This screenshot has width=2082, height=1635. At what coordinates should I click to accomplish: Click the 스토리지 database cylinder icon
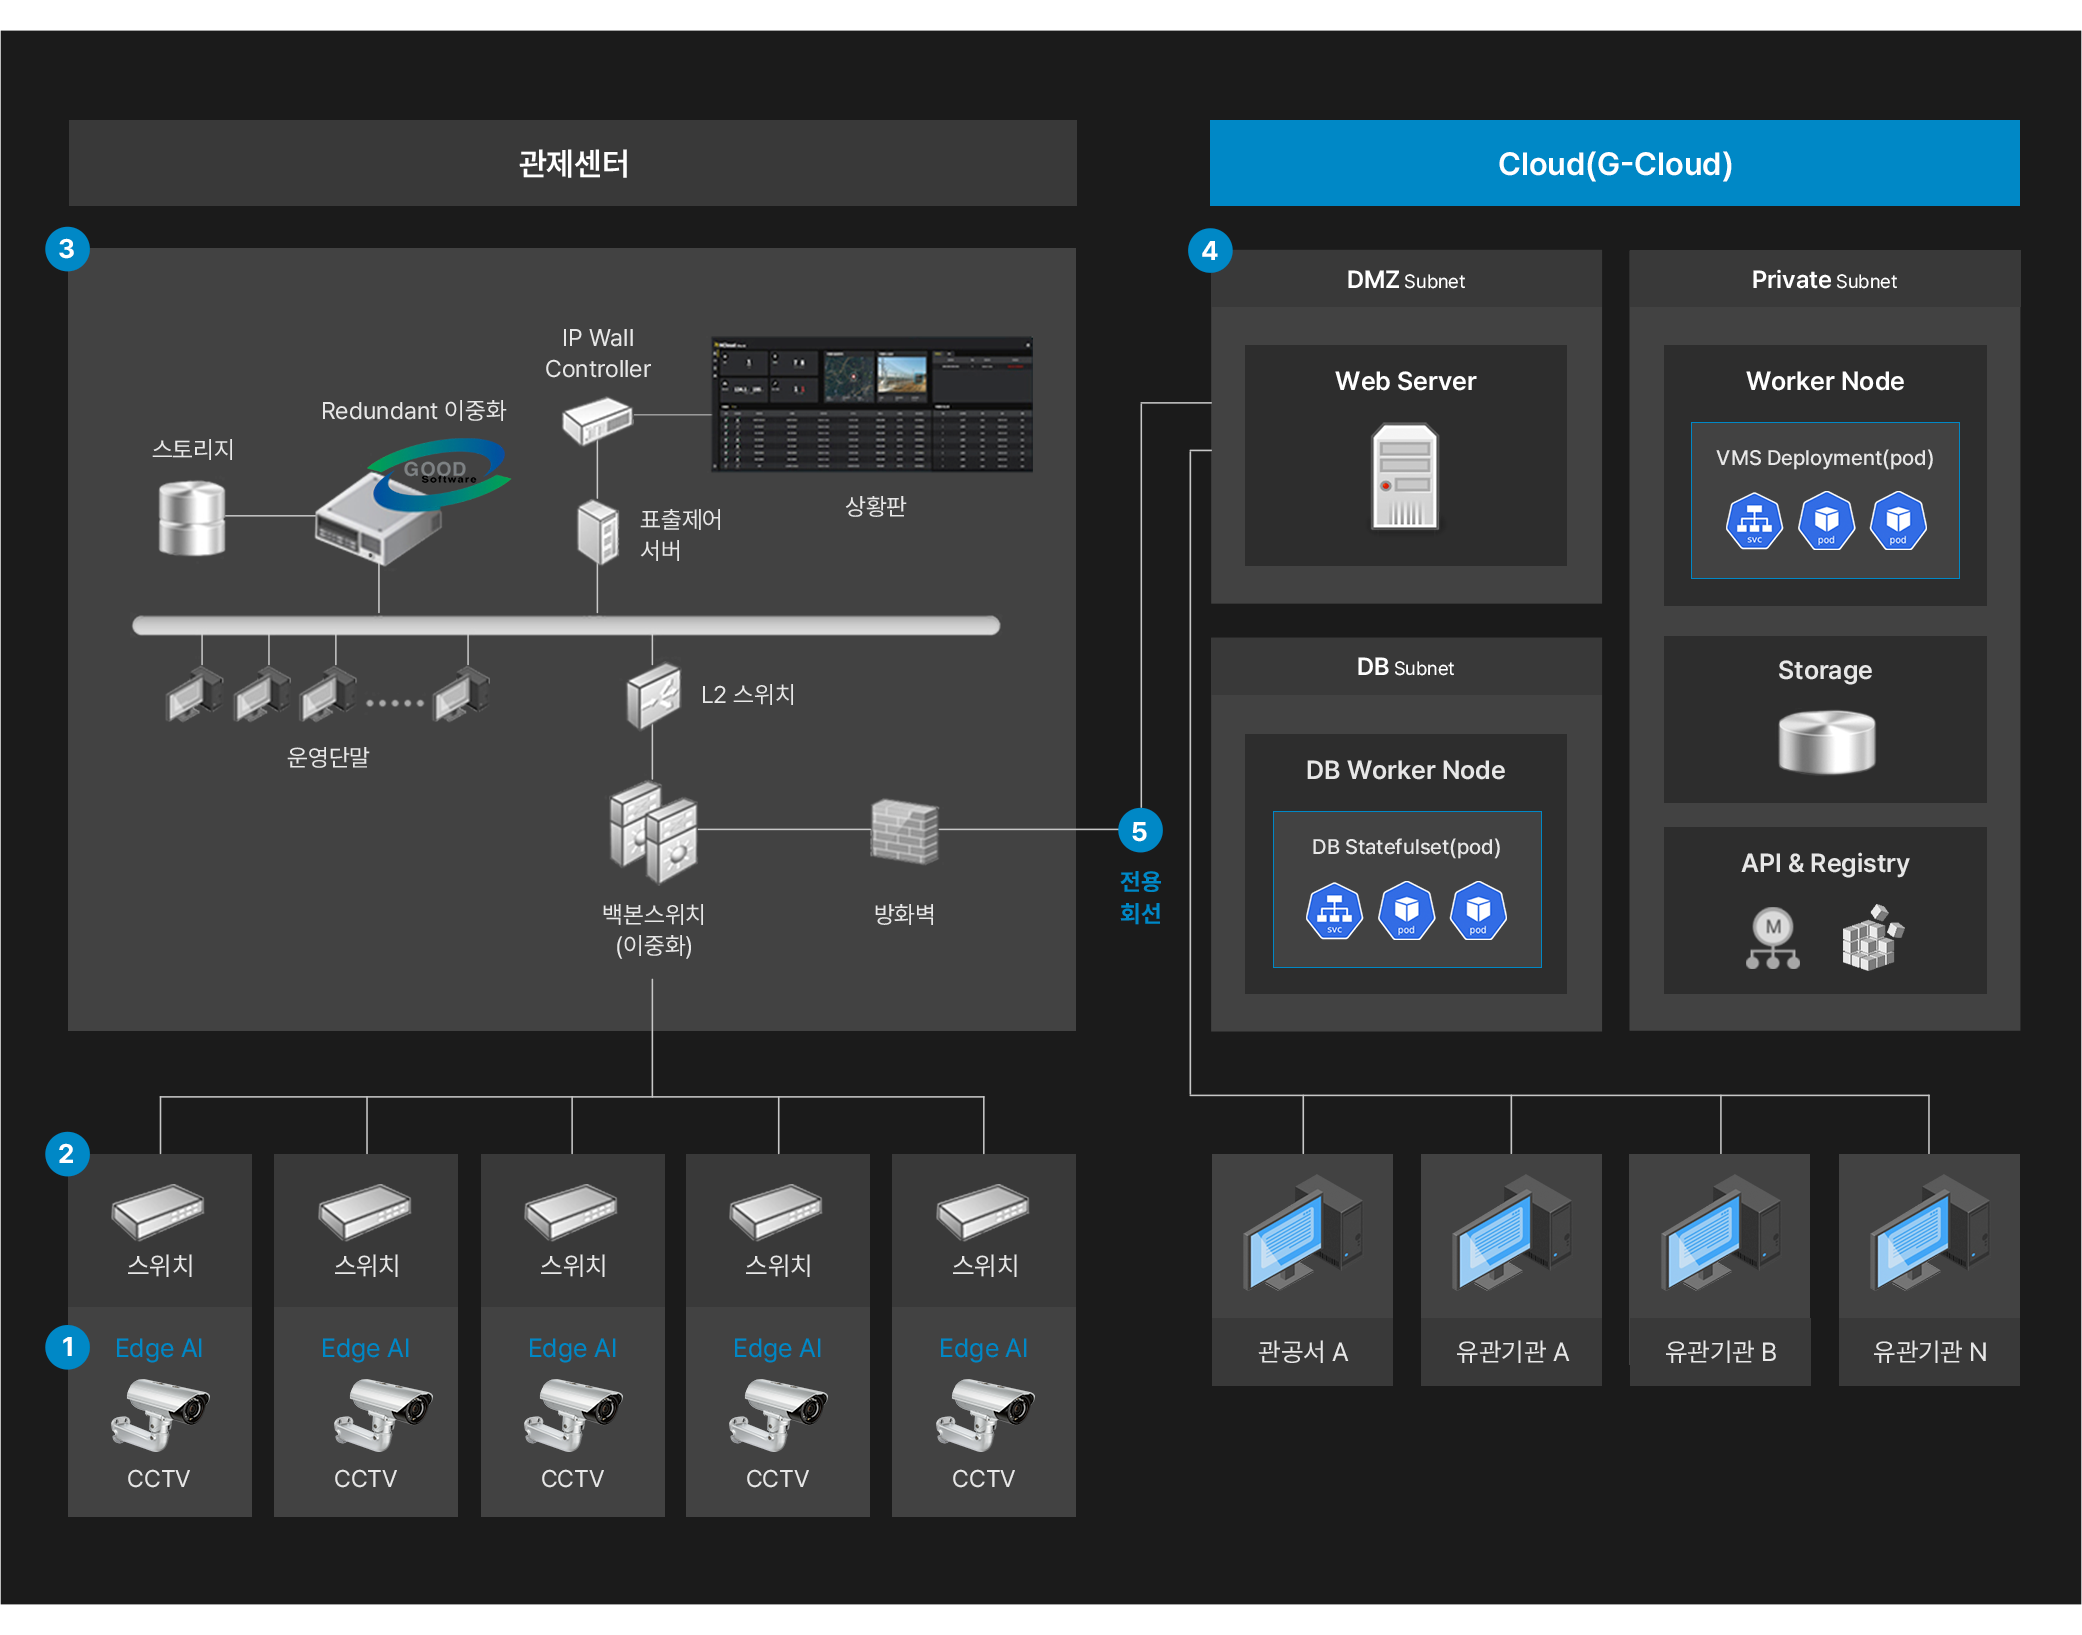pos(191,517)
